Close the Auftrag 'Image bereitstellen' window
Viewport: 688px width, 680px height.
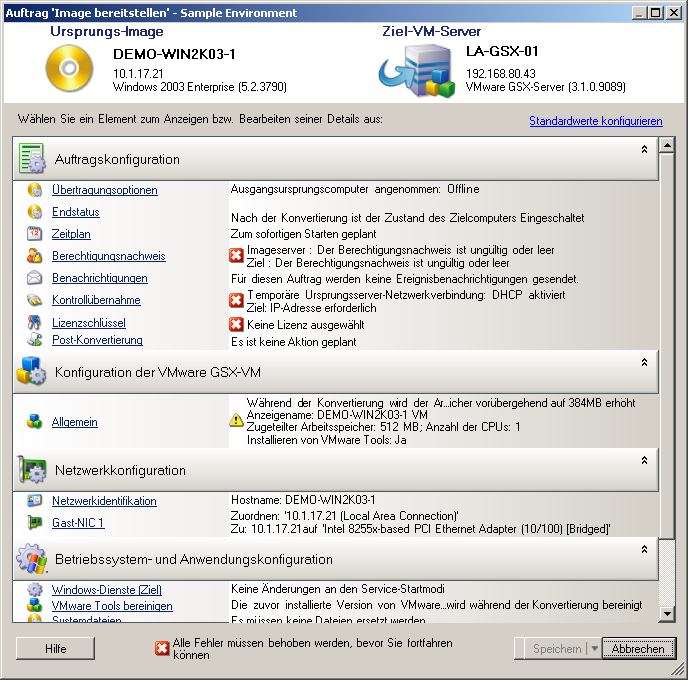pos(674,13)
